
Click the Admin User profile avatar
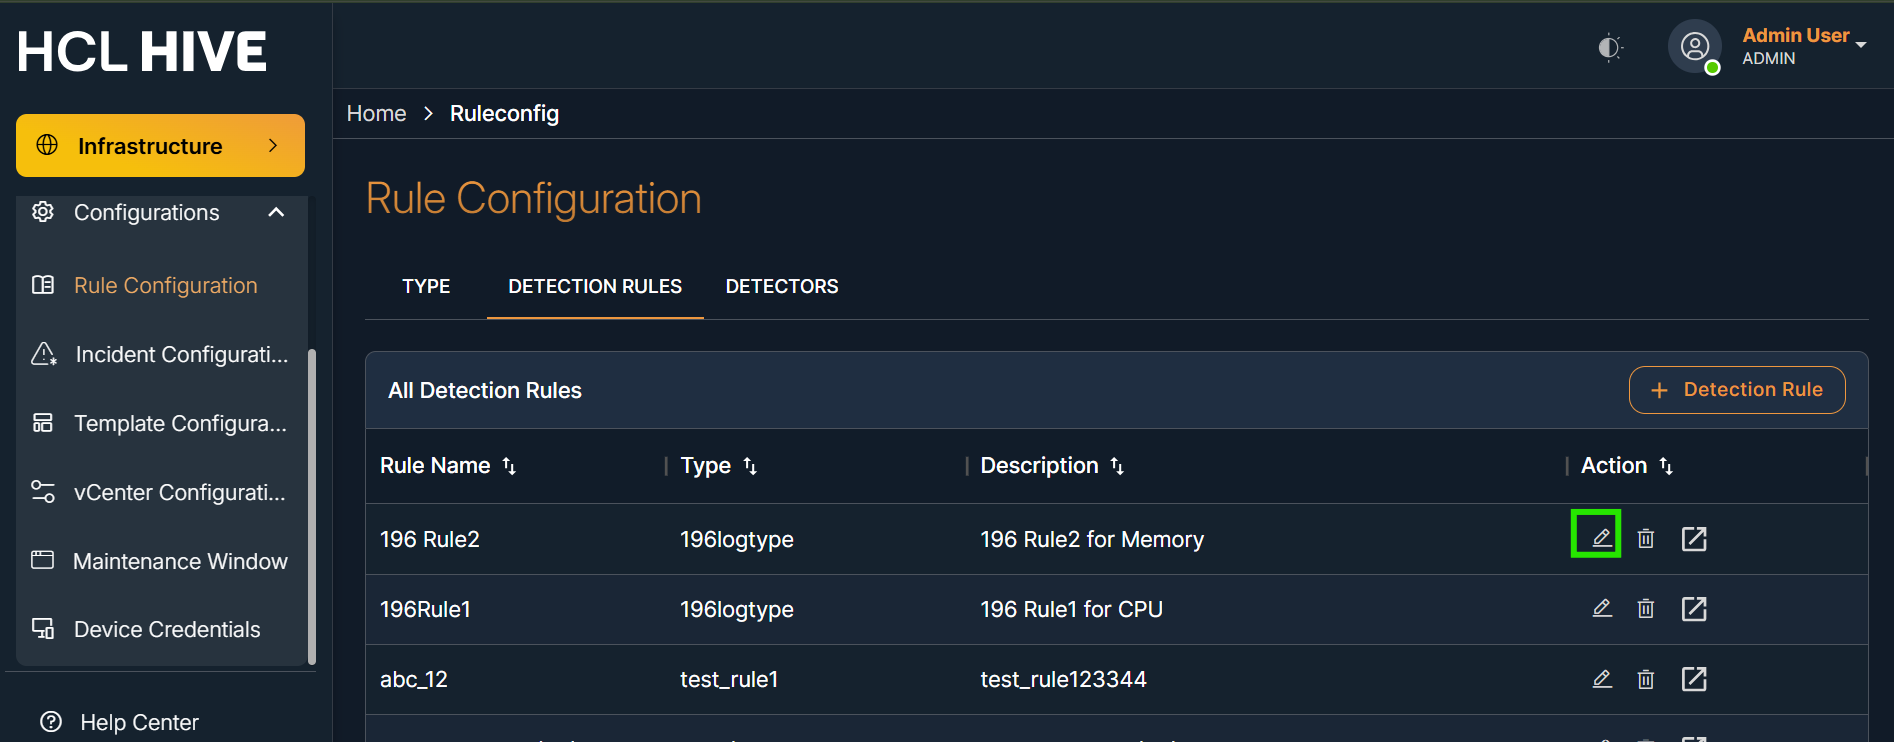(x=1694, y=47)
